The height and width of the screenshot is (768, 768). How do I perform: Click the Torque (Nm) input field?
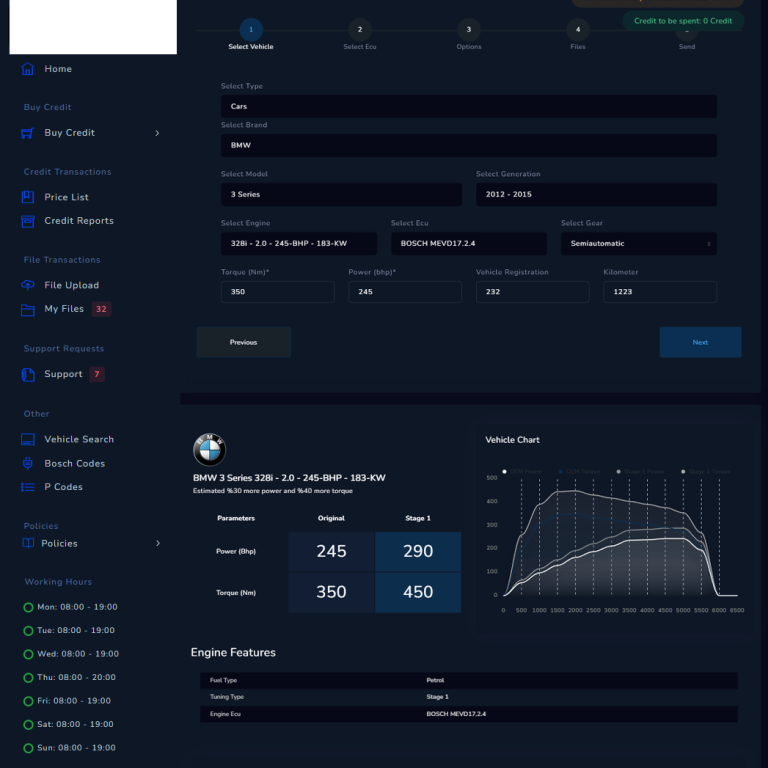278,292
